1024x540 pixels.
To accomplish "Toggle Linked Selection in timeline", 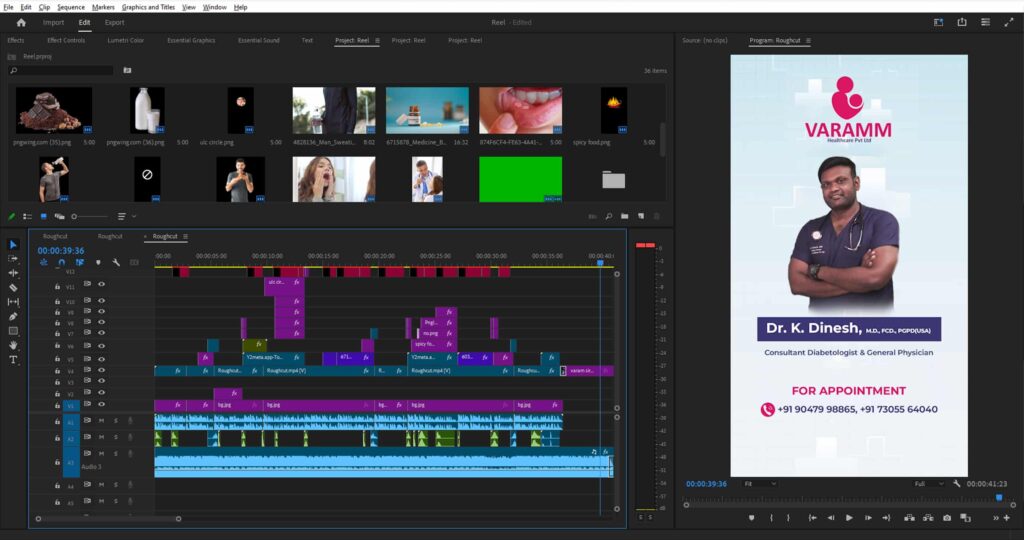I will click(80, 262).
